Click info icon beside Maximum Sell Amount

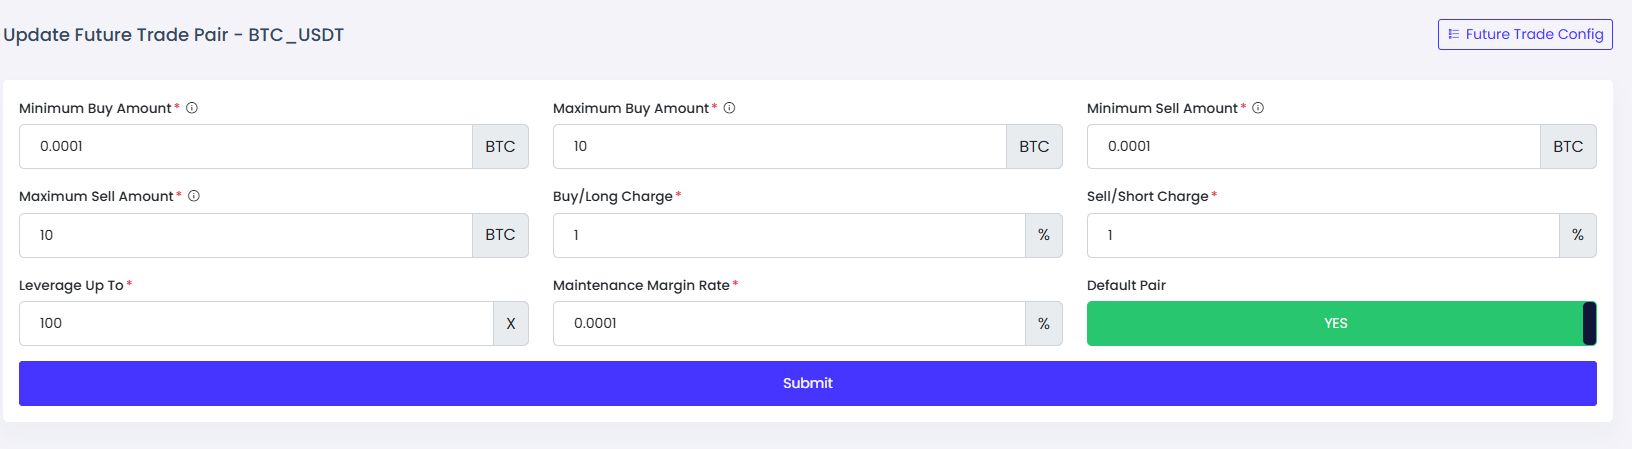click(194, 196)
